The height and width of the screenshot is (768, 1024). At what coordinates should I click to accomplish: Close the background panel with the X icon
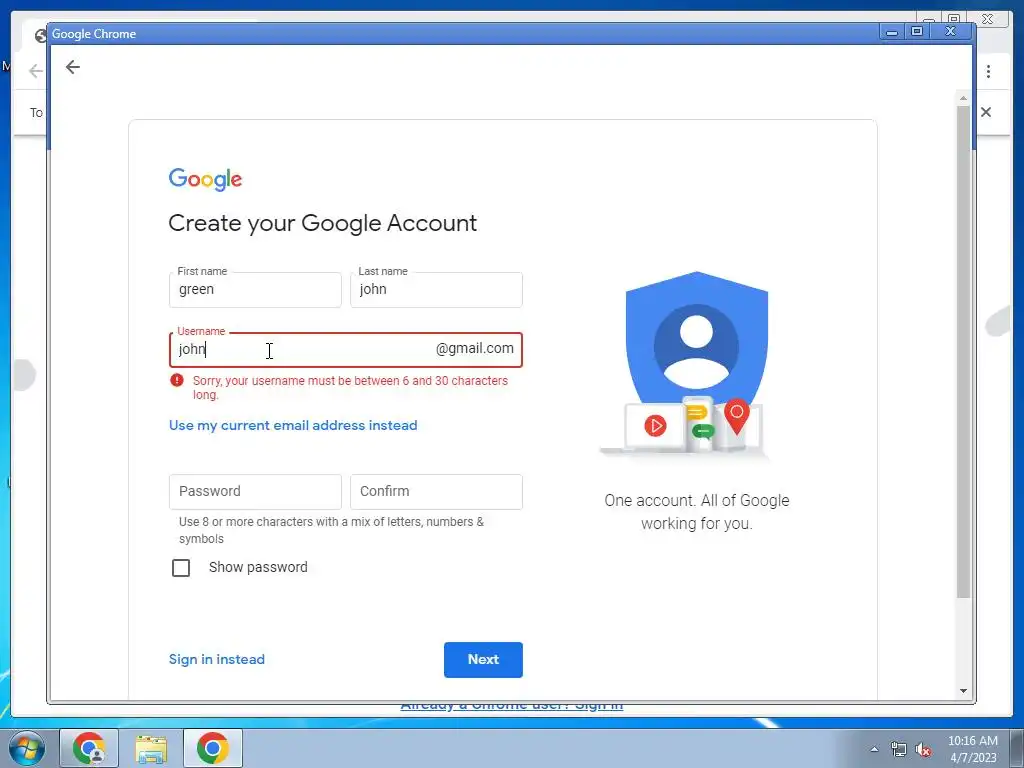tap(986, 112)
